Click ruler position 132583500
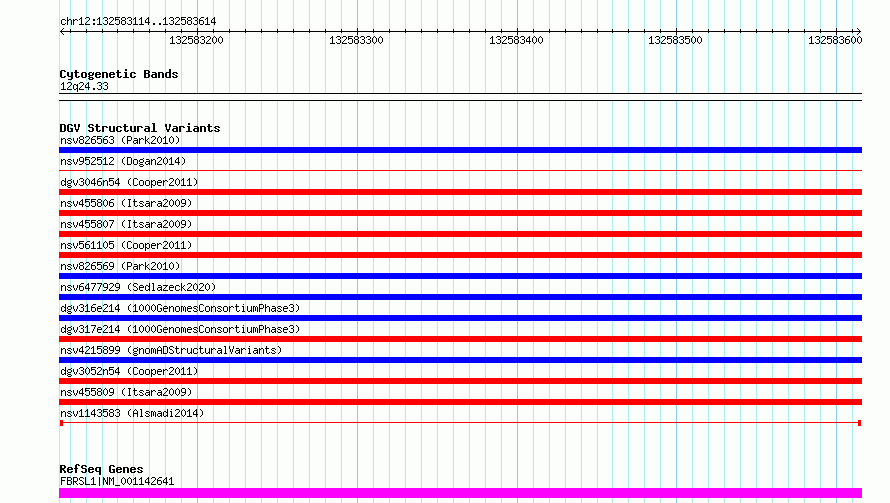This screenshot has width=890, height=503. point(675,40)
